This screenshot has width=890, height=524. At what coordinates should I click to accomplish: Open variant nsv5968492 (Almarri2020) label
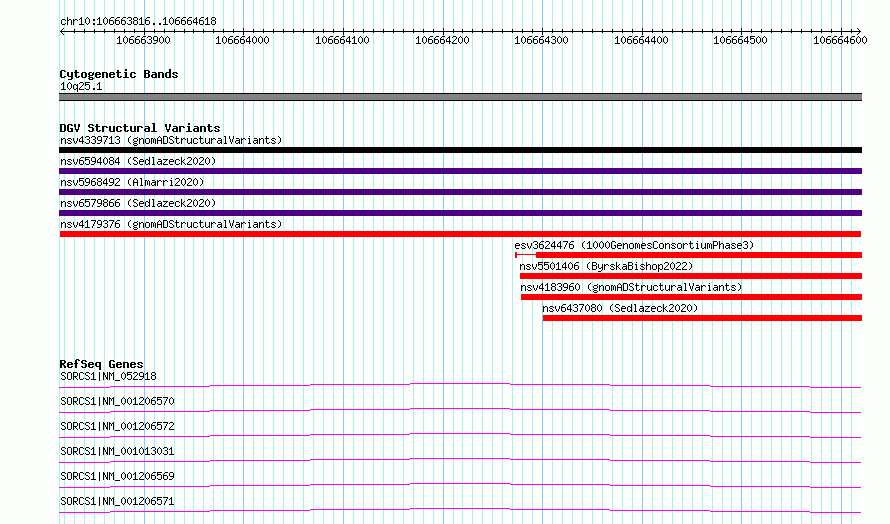pyautogui.click(x=132, y=182)
